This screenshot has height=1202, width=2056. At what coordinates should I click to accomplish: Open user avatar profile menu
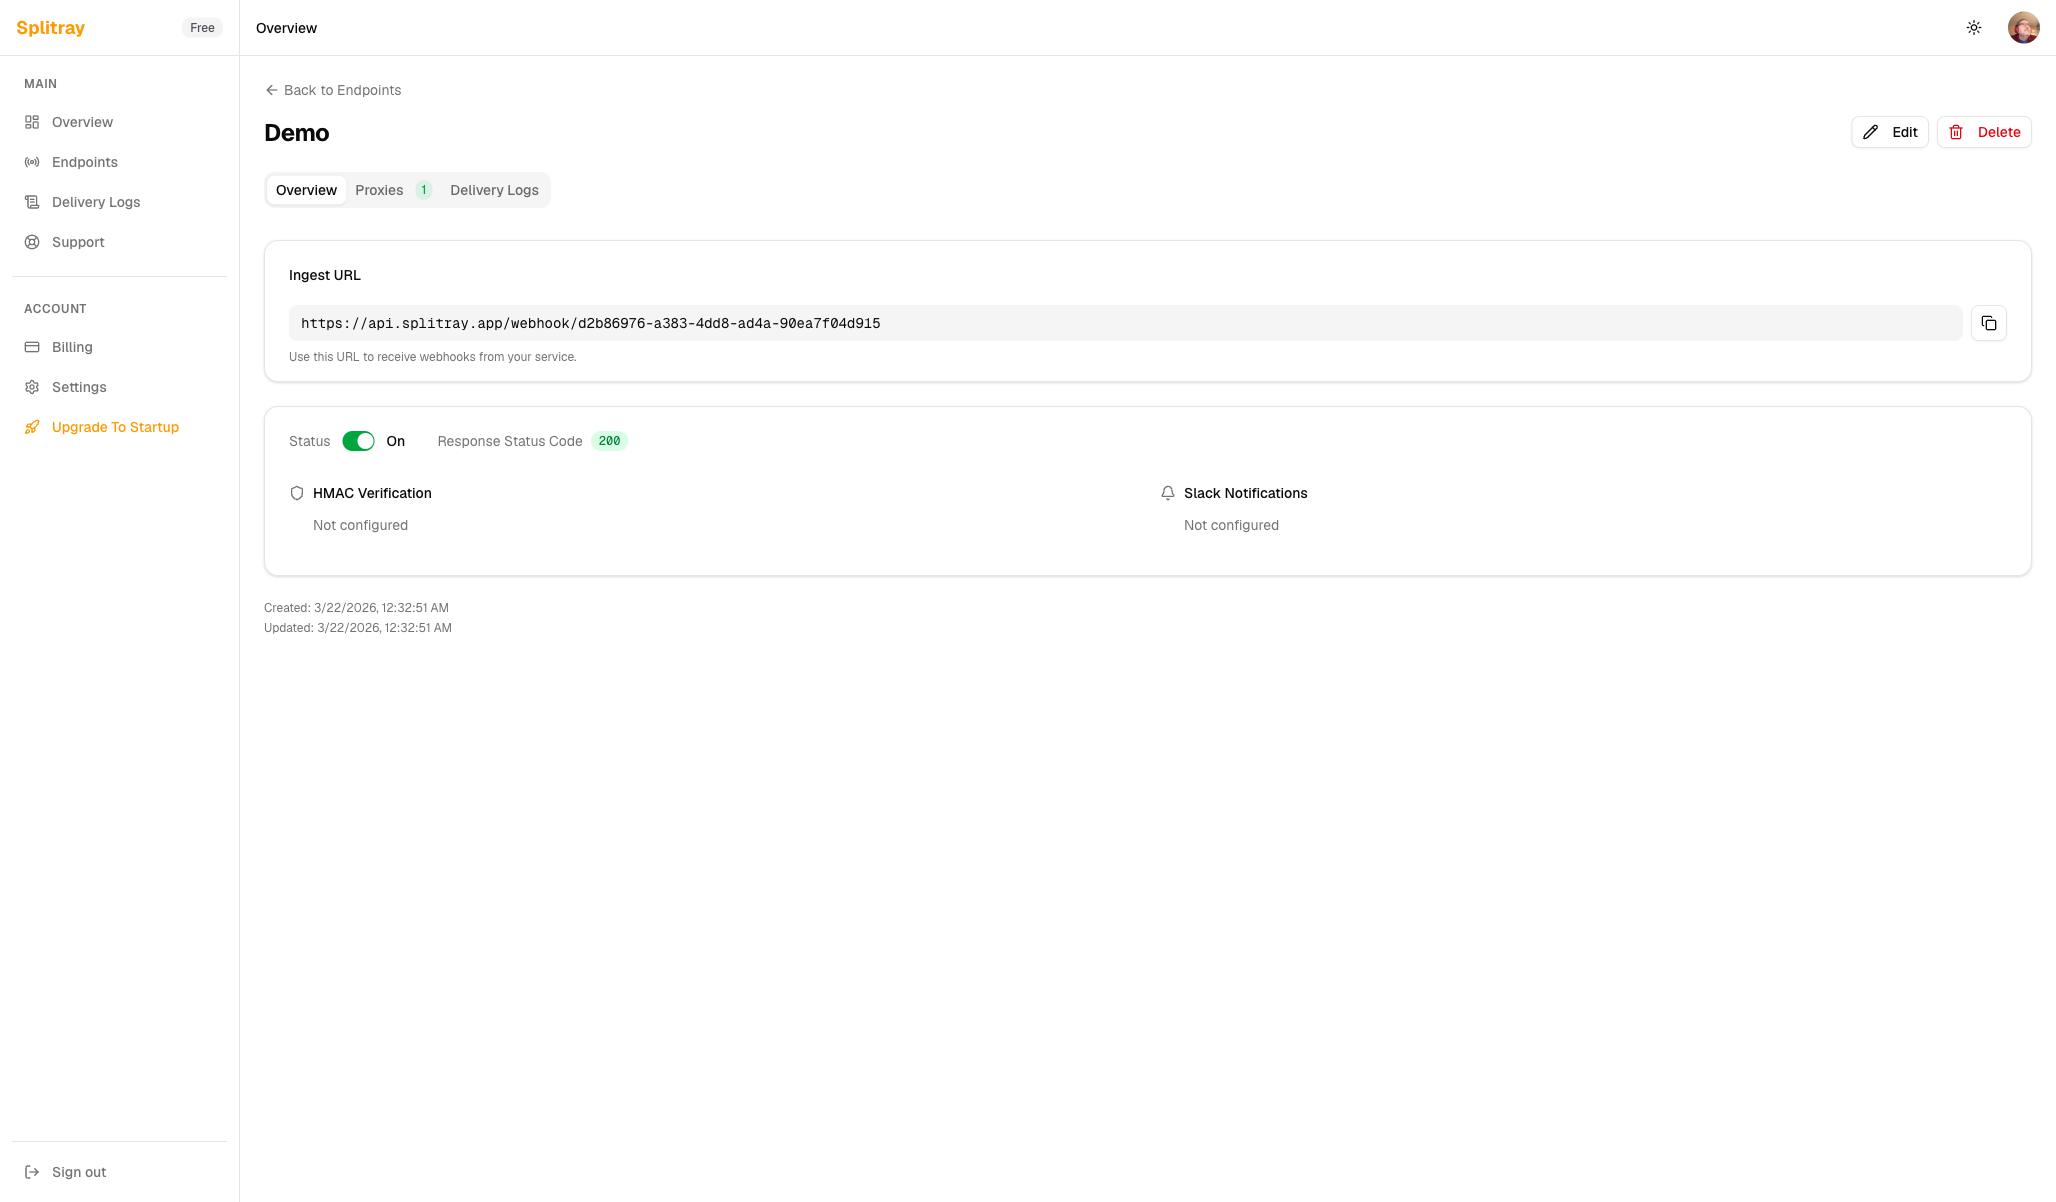2023,28
